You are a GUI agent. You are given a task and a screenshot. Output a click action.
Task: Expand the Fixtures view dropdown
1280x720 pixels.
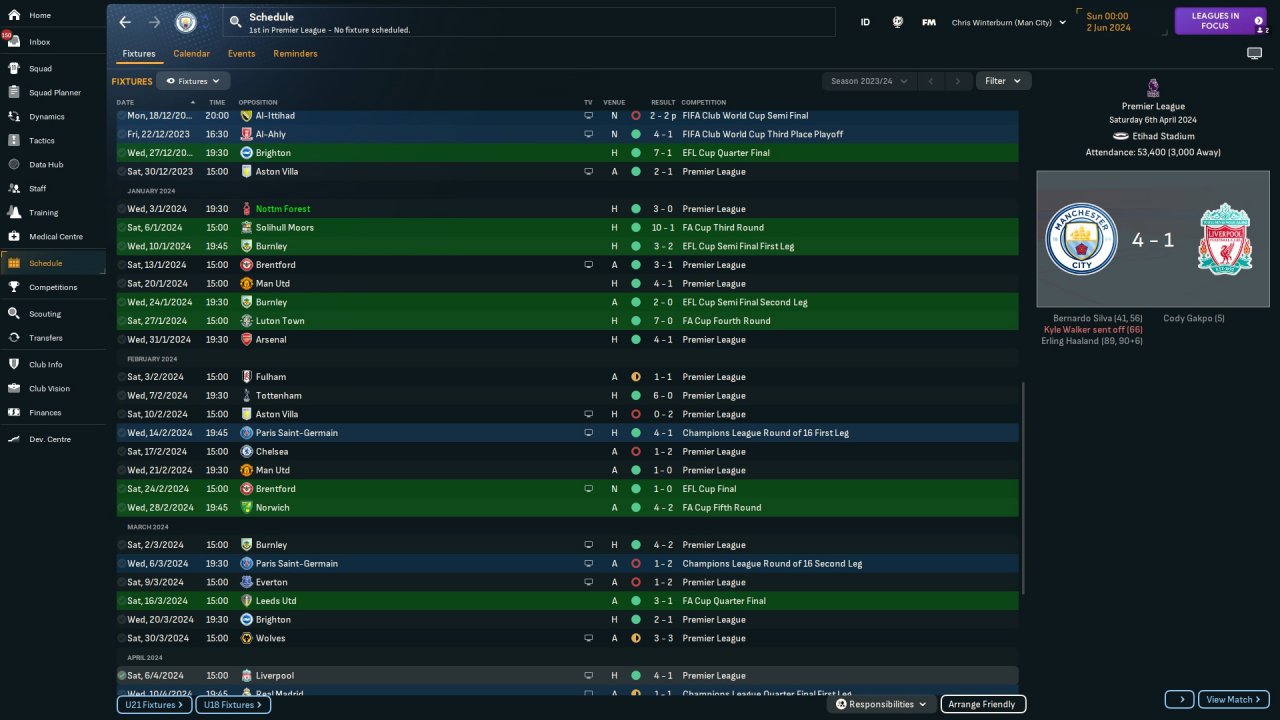(x=193, y=81)
